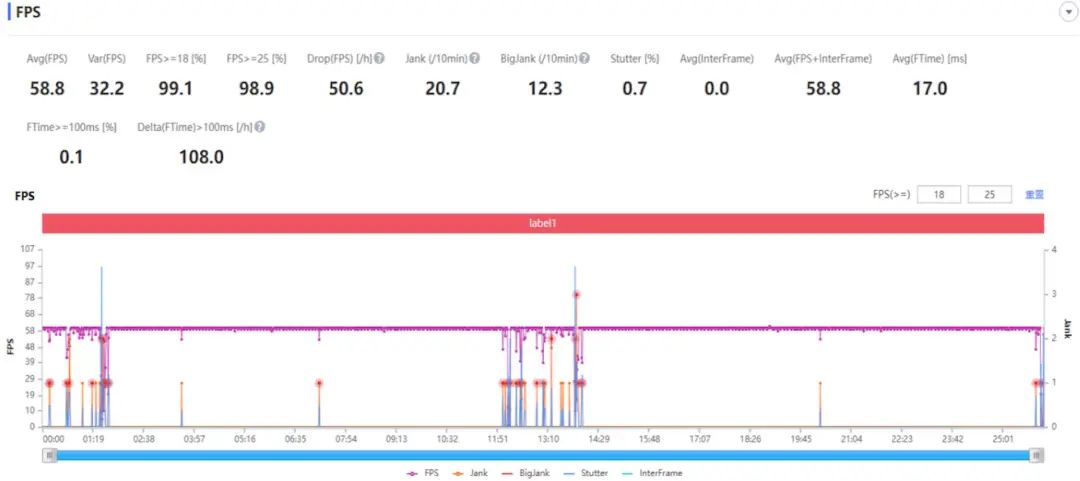Grab the left handle of the time range slider
The width and height of the screenshot is (1080, 481).
pos(49,455)
